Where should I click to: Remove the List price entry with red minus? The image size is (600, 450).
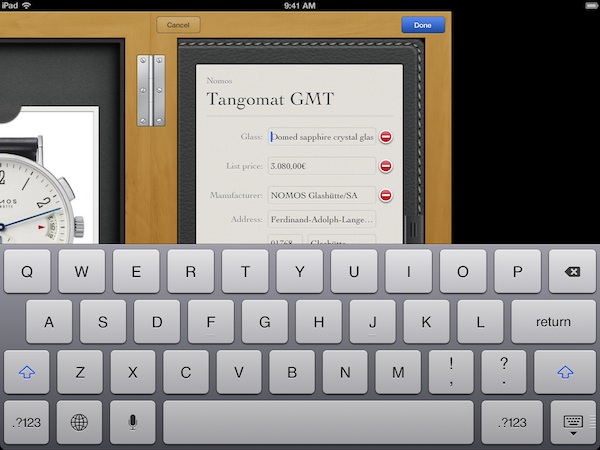pos(385,166)
